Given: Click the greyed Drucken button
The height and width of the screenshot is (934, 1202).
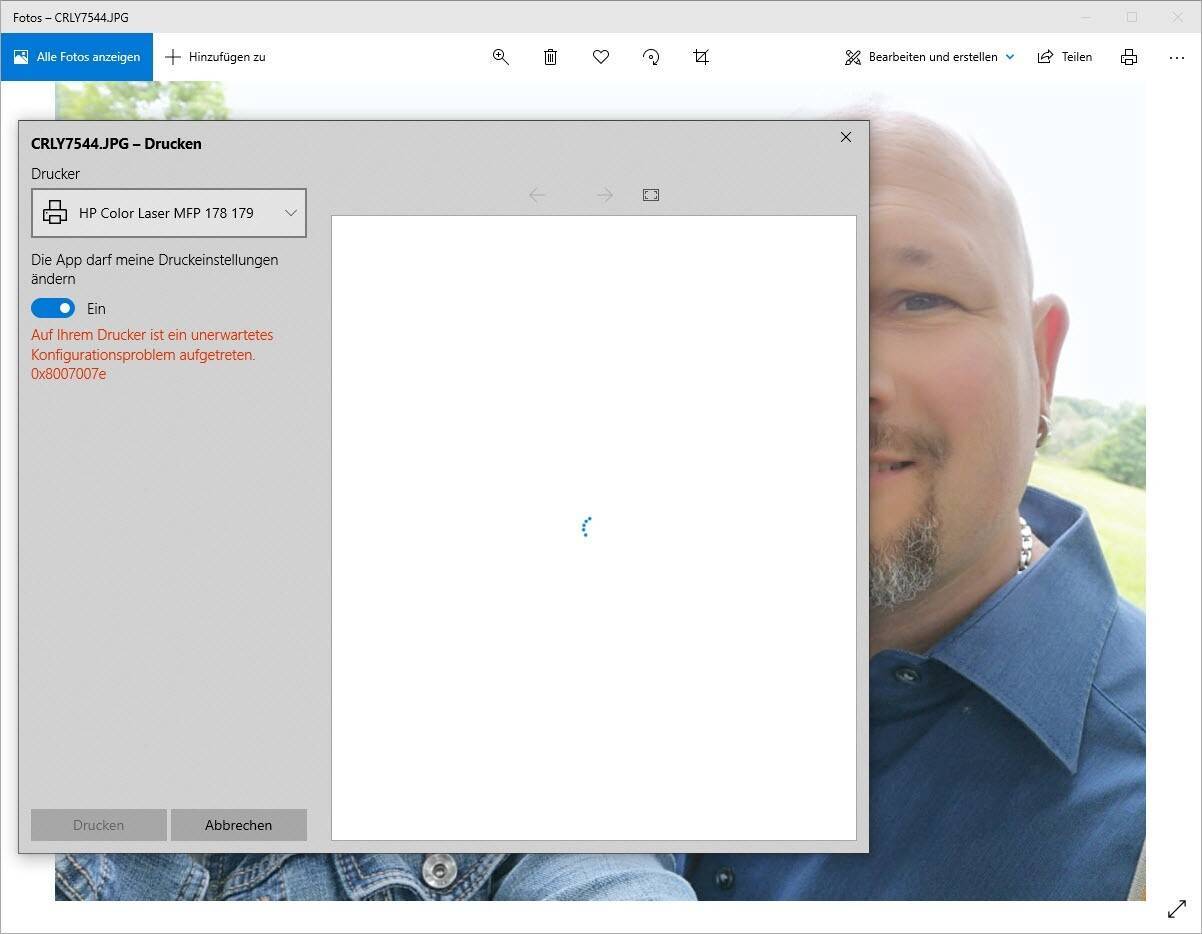Looking at the screenshot, I should 99,825.
